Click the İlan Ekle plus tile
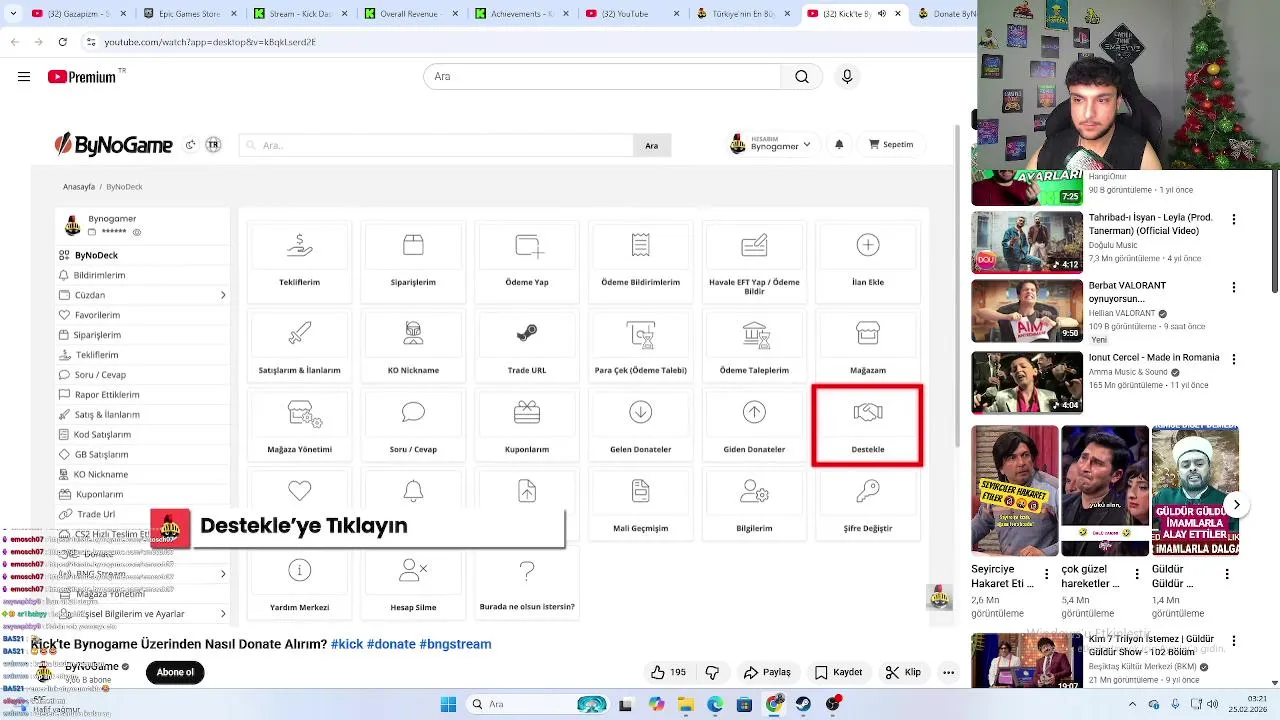Screen dimensions: 1280x720 click(868, 260)
